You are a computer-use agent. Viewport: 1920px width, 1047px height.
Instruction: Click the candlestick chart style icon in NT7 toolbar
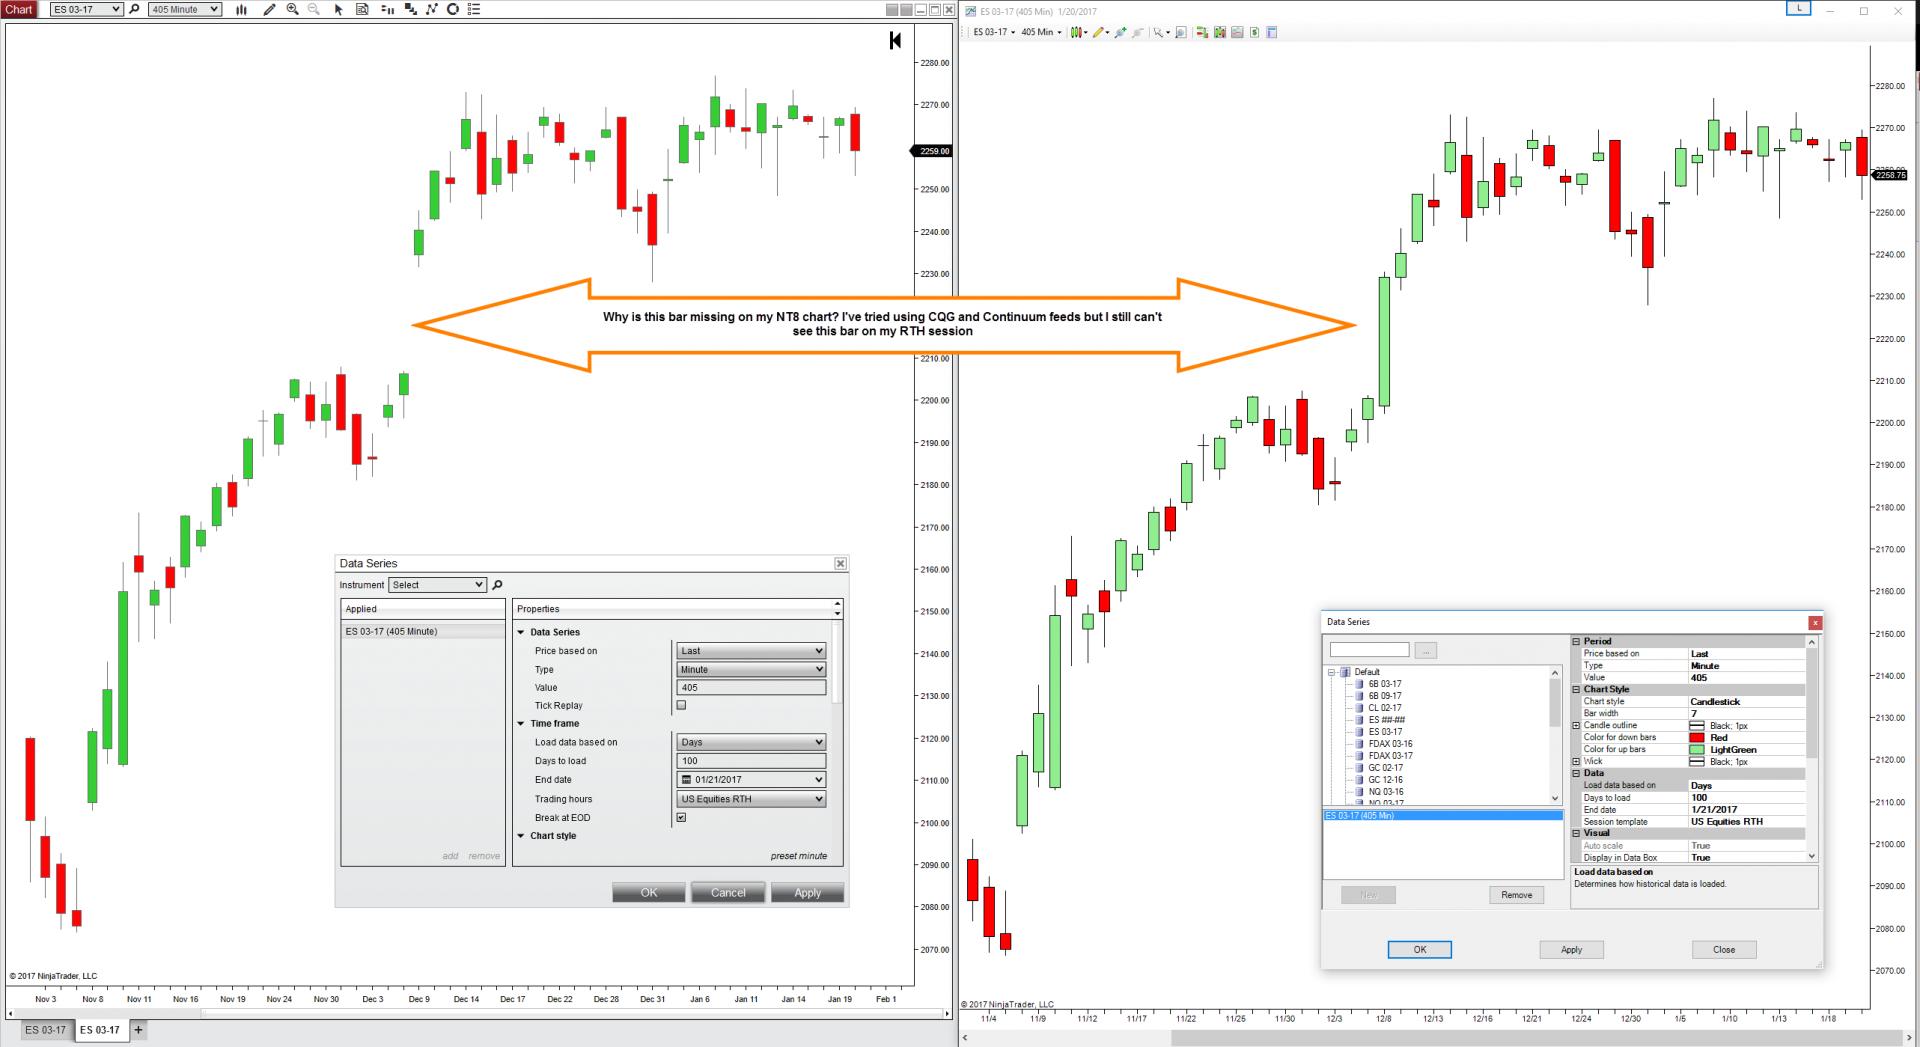click(x=1076, y=32)
